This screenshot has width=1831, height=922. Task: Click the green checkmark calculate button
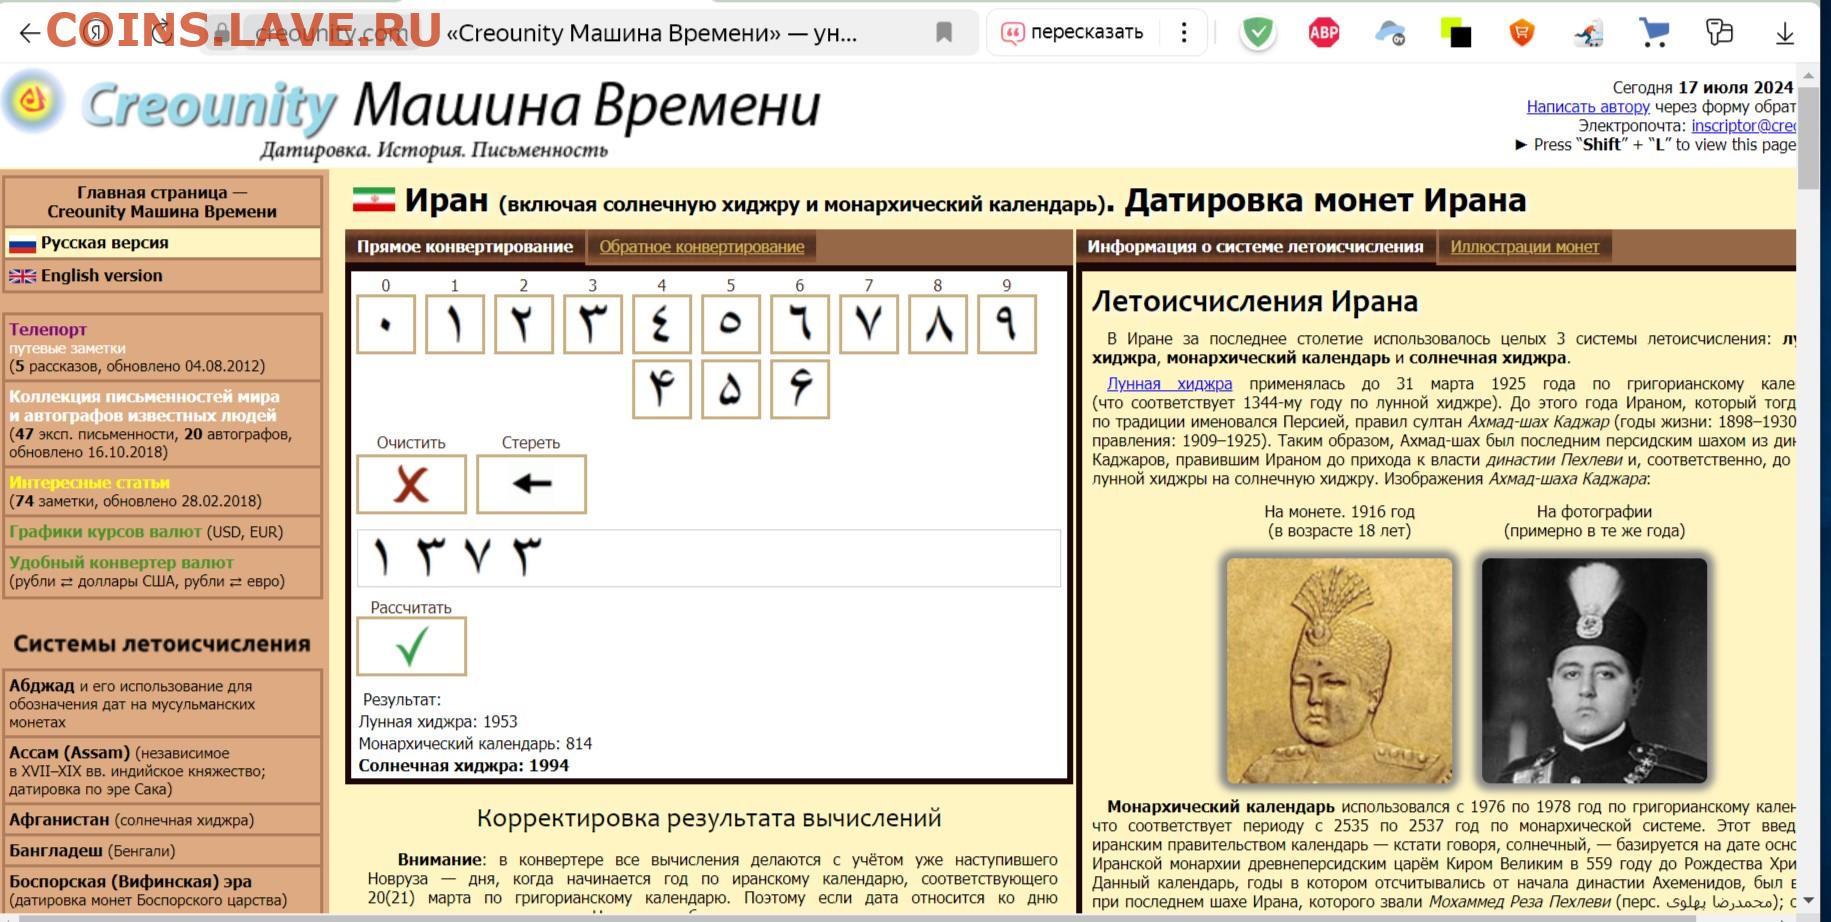click(x=411, y=646)
